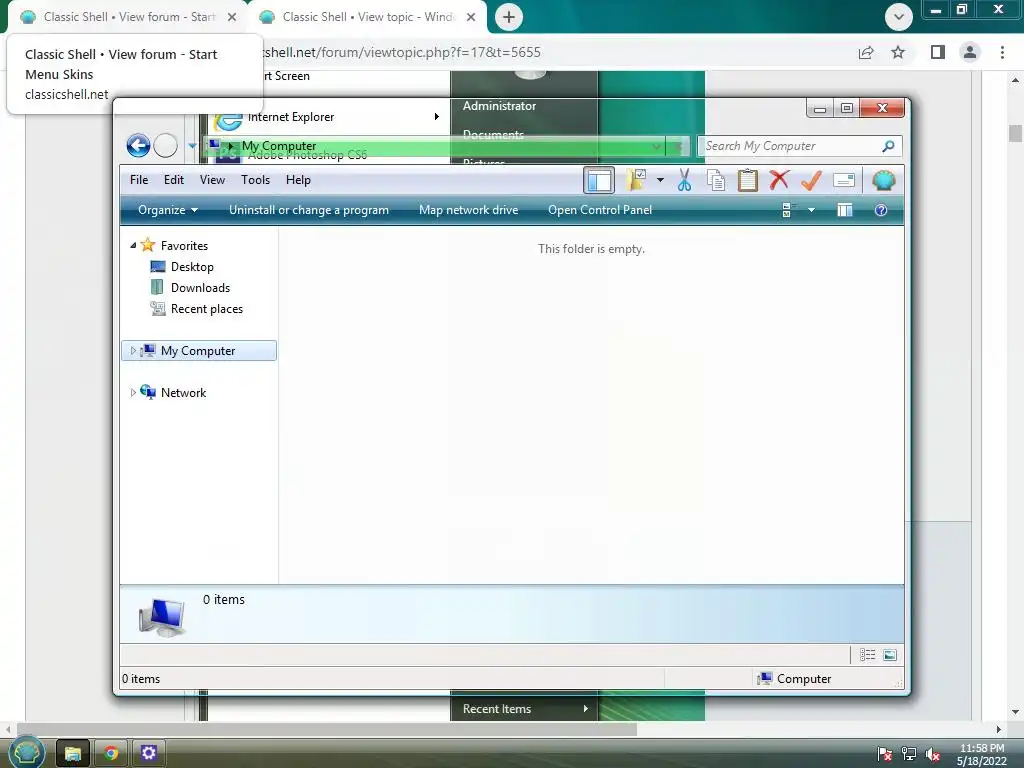
Task: Click Administrator in the webpage start menu
Action: pyautogui.click(x=500, y=106)
